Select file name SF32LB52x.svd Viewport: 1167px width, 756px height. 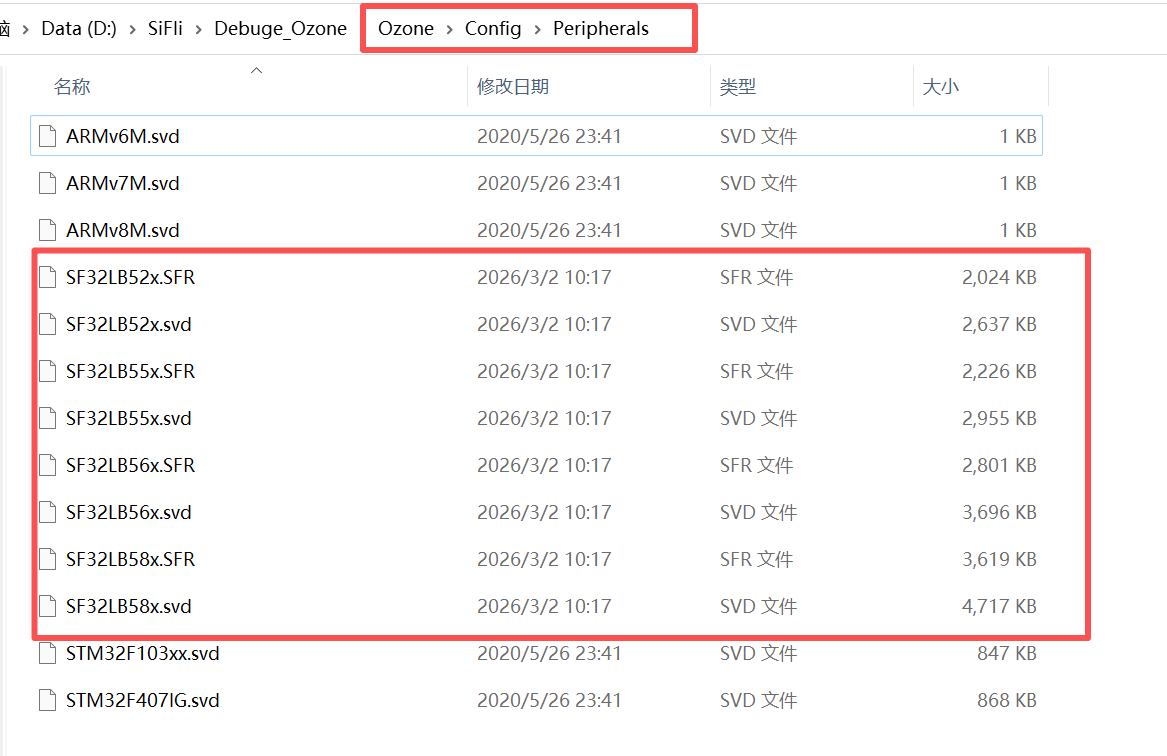pyautogui.click(x=129, y=324)
